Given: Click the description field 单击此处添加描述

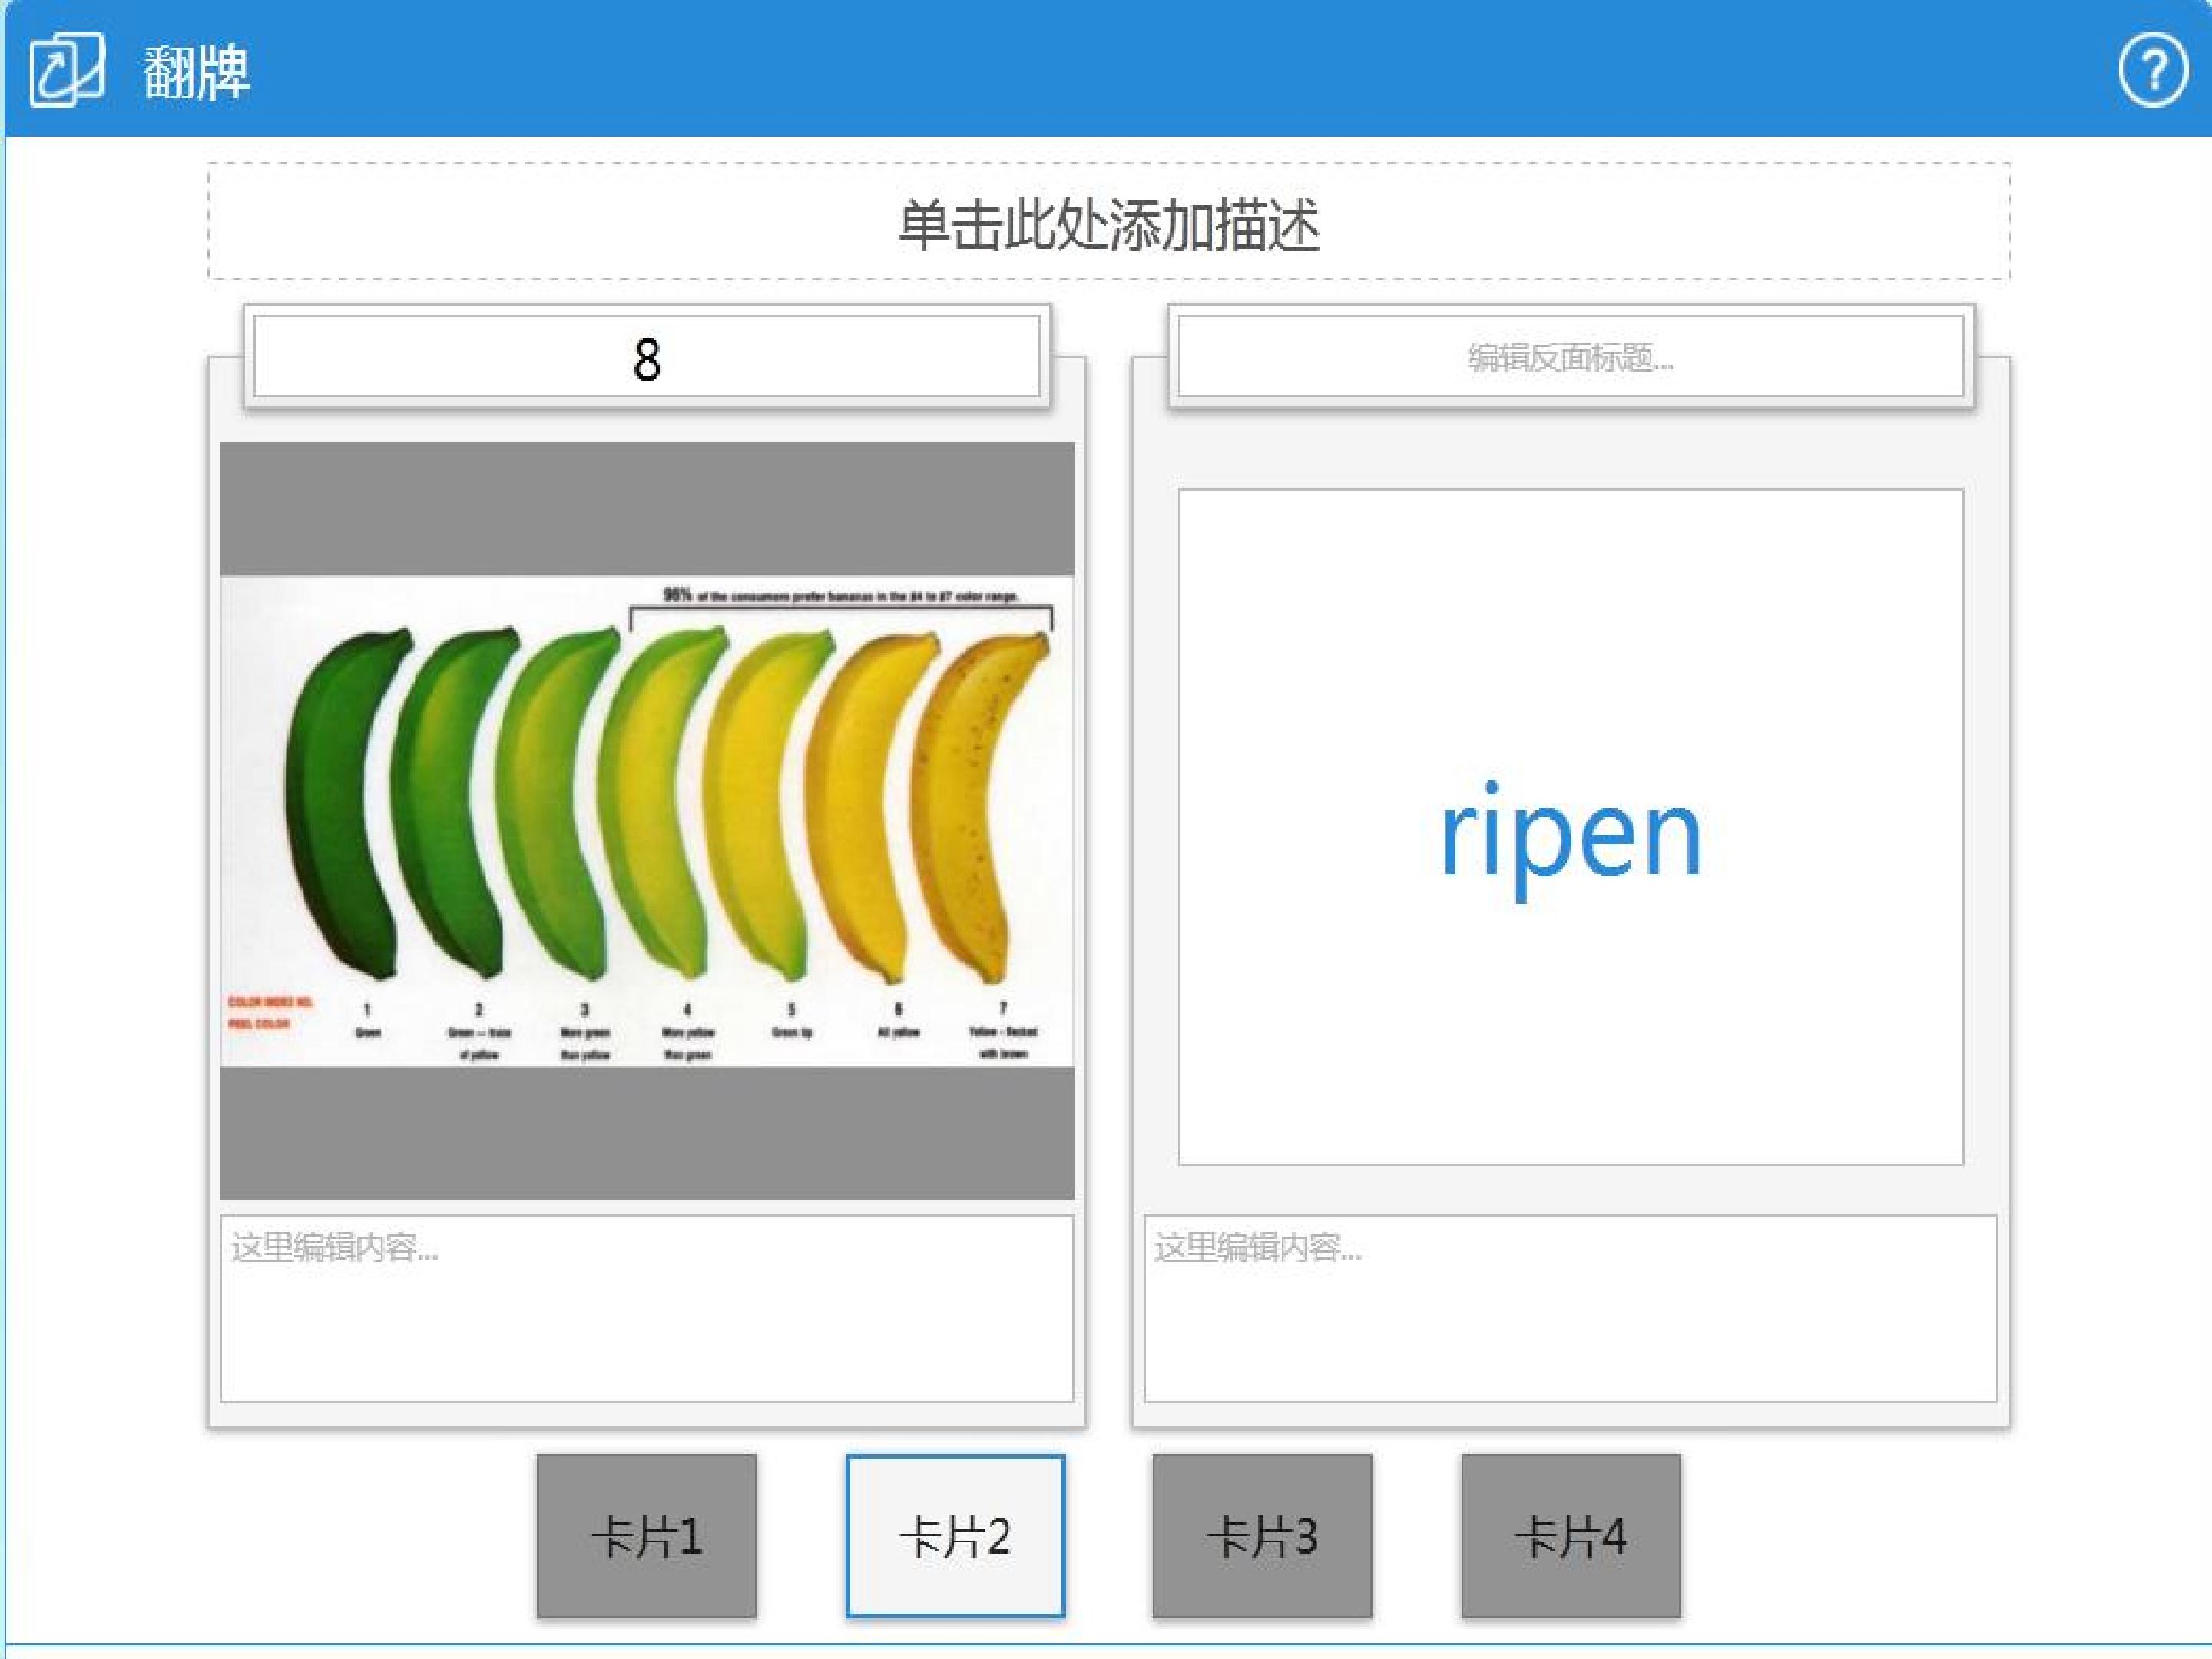Looking at the screenshot, I should pyautogui.click(x=1109, y=221).
